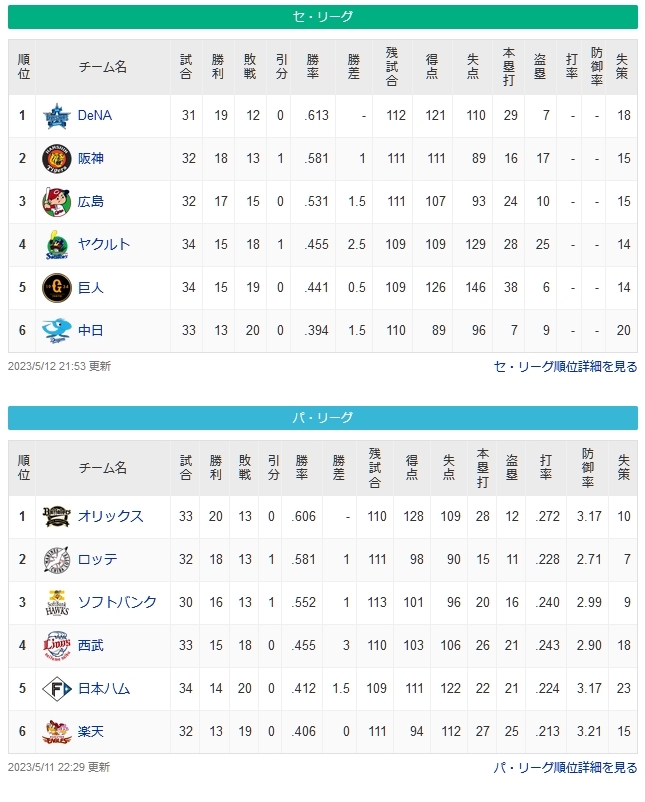645x802 pixels.
Task: Click the Yakult Swallows team logo
Action: 56,245
